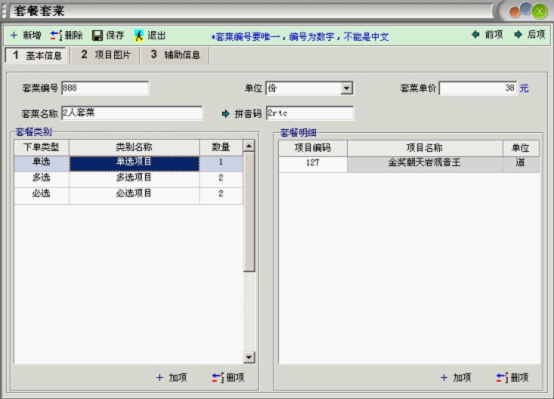The height and width of the screenshot is (399, 554).
Task: Click the green arrow beside 拼音码
Action: click(x=225, y=114)
